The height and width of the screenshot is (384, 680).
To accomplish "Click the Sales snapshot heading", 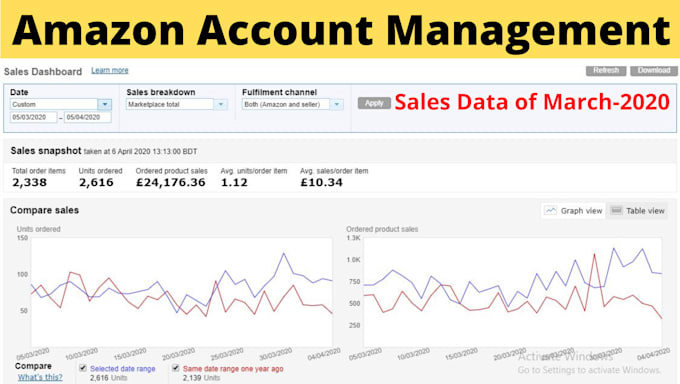I will coord(46,151).
